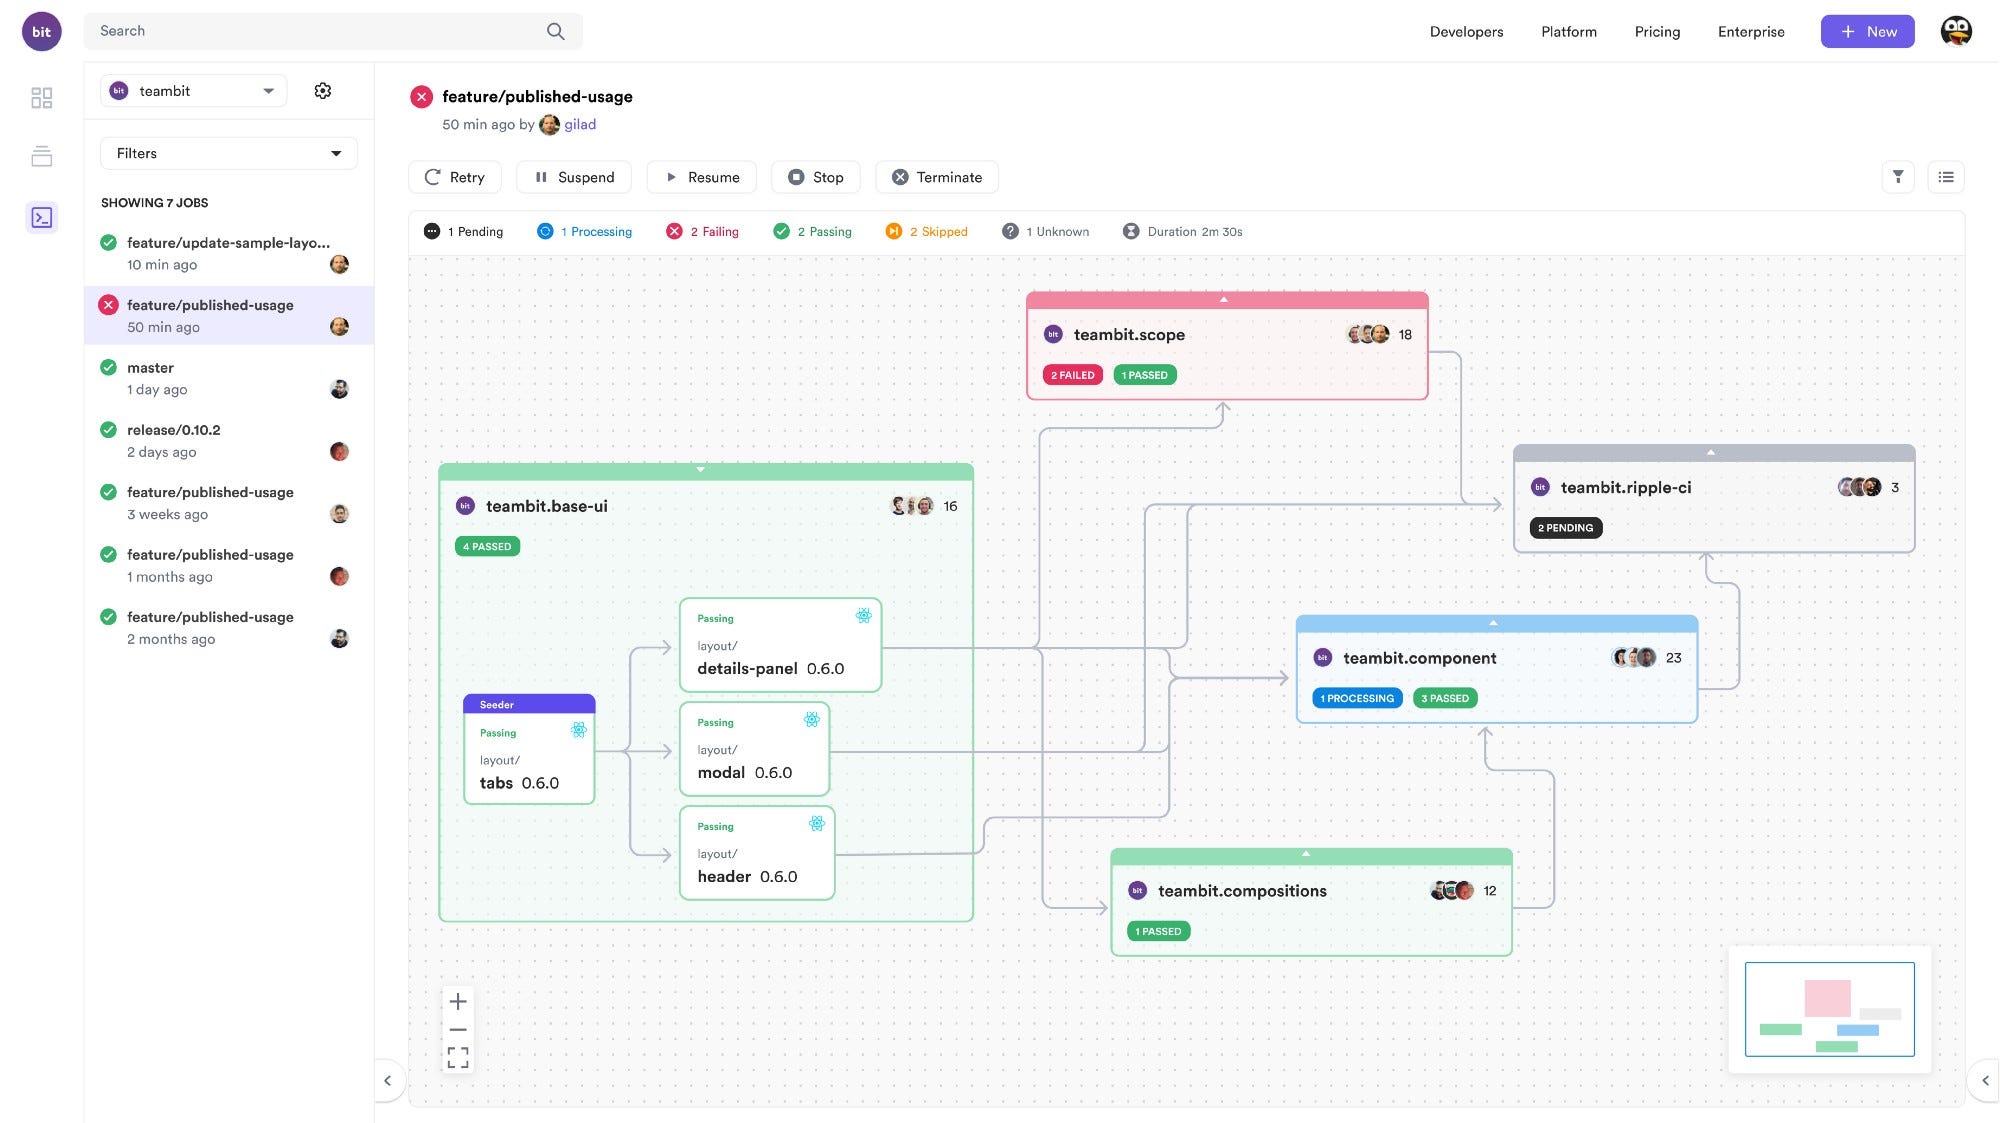Zoom out with the minus icon
Screen dimensions: 2000x1123
[458, 1029]
